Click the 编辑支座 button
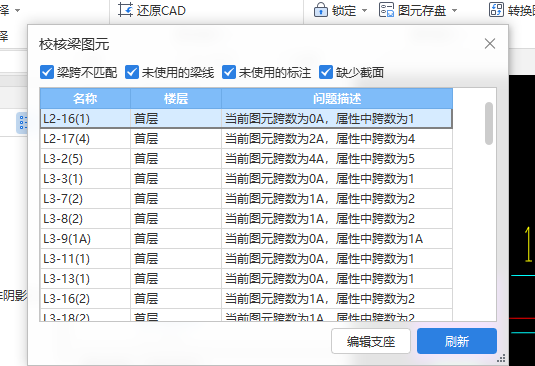 point(371,341)
